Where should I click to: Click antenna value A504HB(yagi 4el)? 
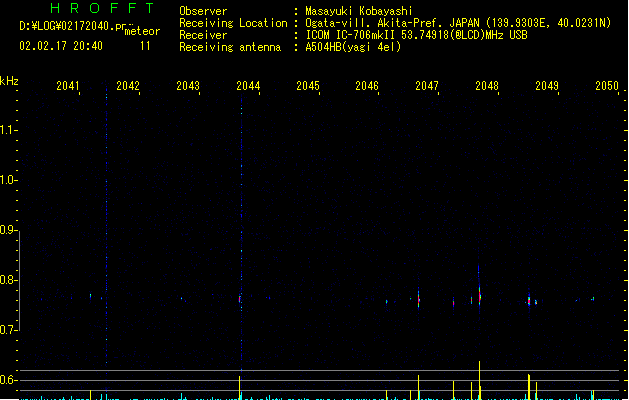click(353, 47)
